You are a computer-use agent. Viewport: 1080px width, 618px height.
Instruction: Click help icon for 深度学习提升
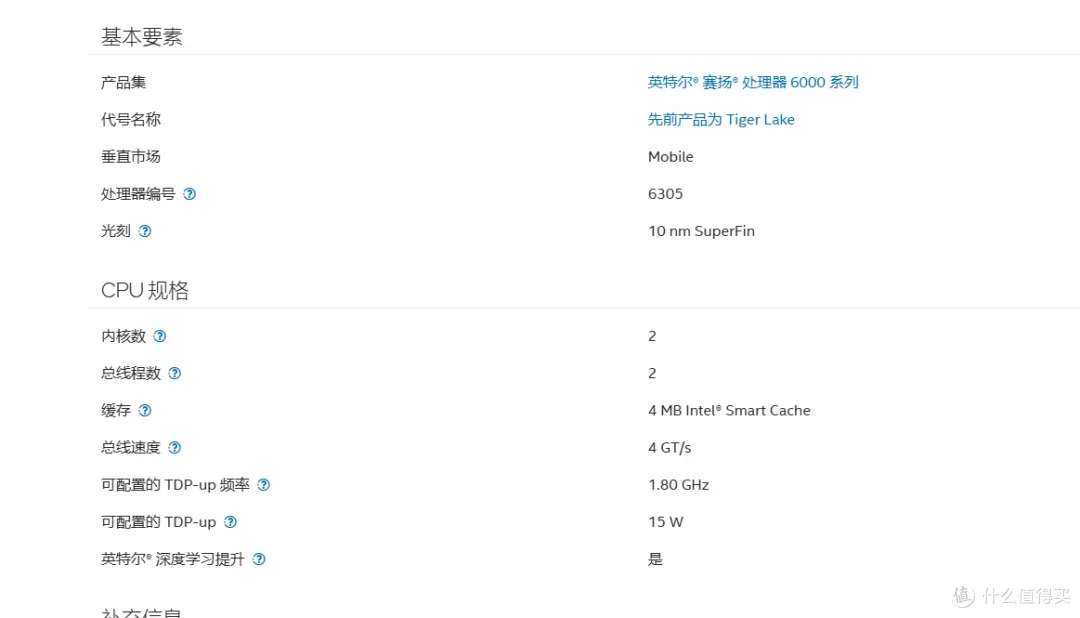click(259, 559)
